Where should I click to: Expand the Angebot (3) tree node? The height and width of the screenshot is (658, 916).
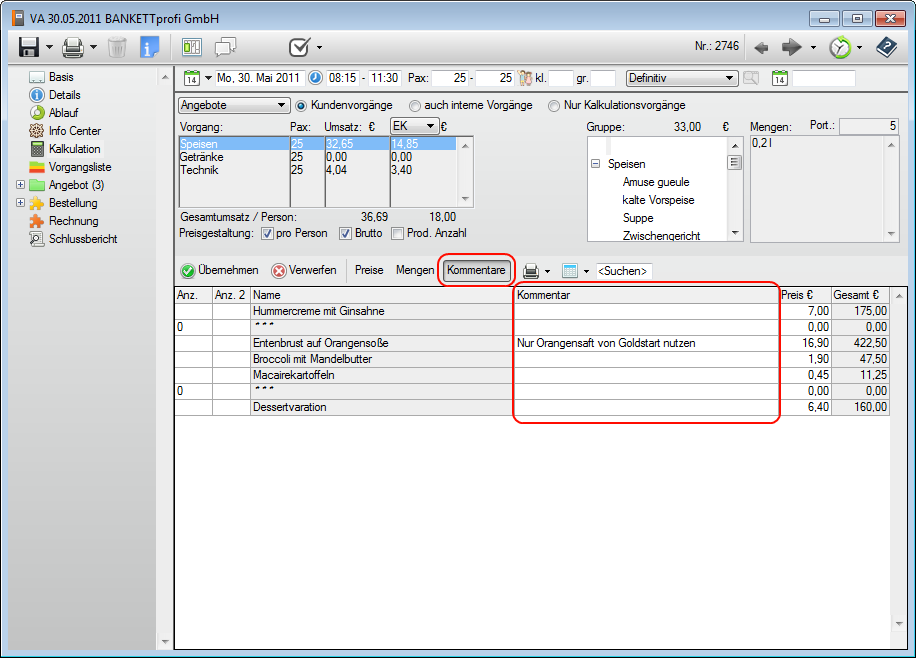point(21,185)
